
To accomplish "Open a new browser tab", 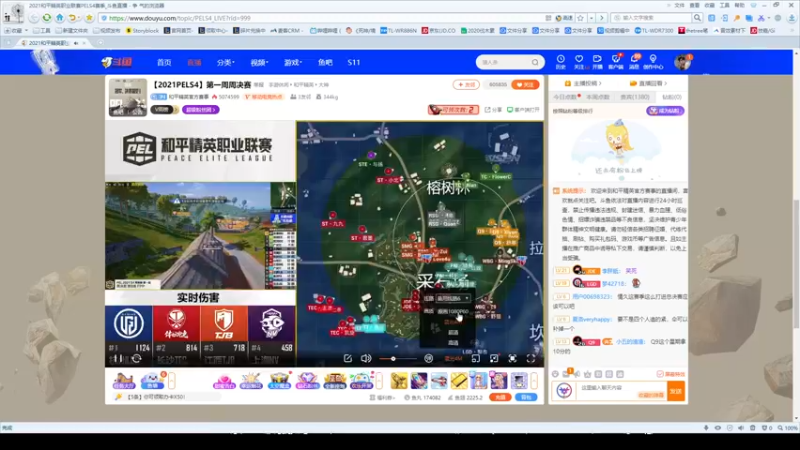I will tap(100, 43).
